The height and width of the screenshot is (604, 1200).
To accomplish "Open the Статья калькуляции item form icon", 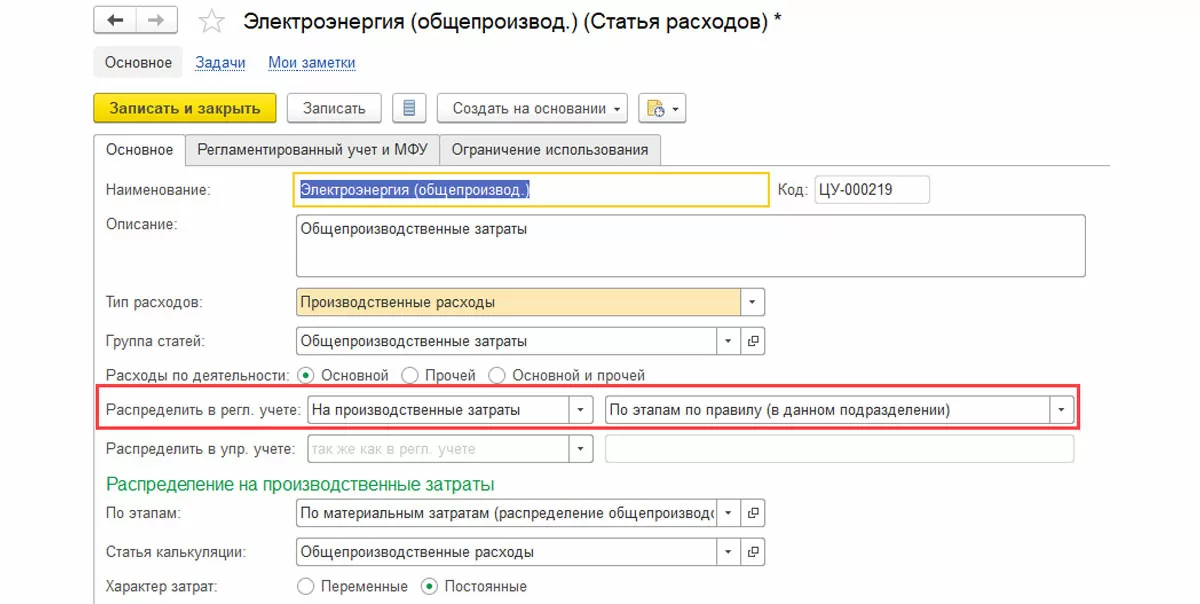I will coord(753,552).
